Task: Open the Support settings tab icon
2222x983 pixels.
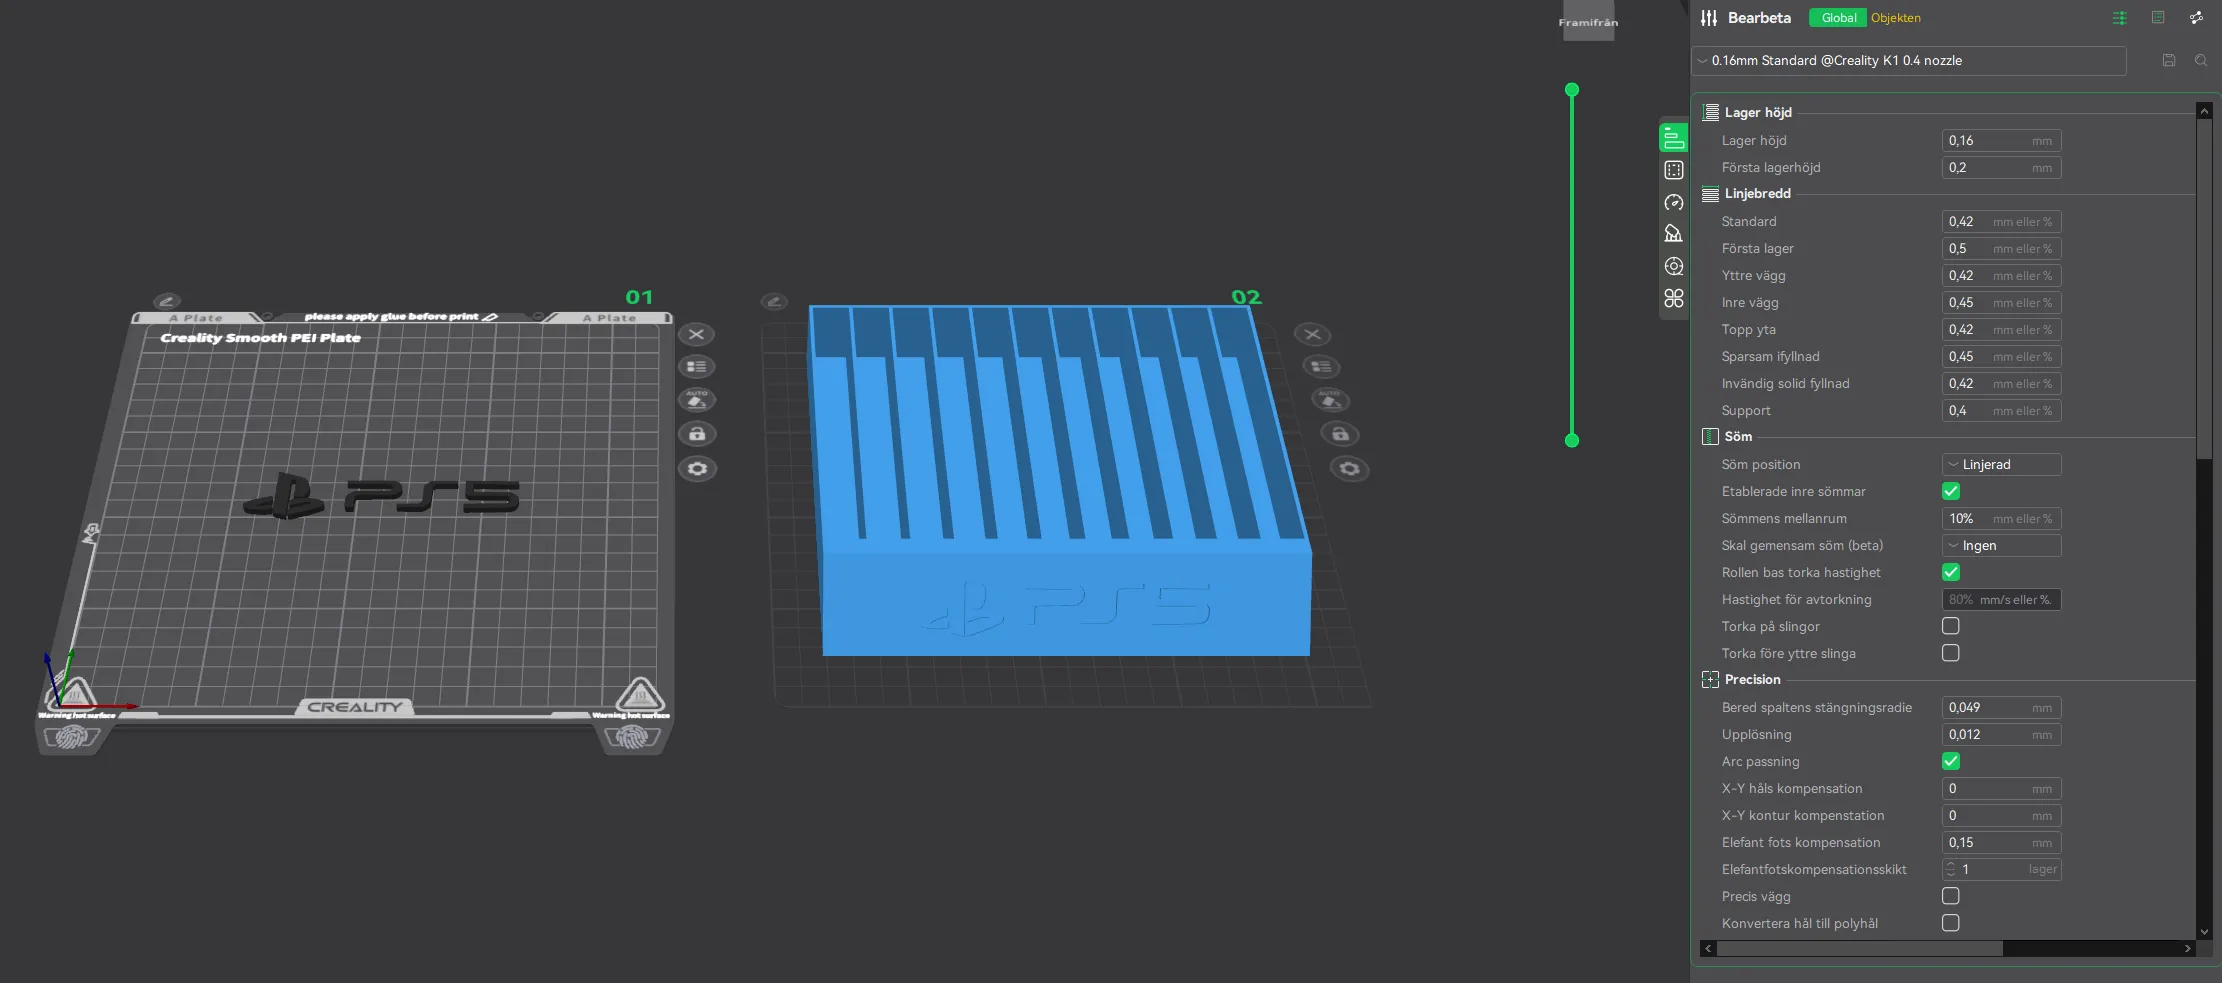Action: coord(1673,234)
